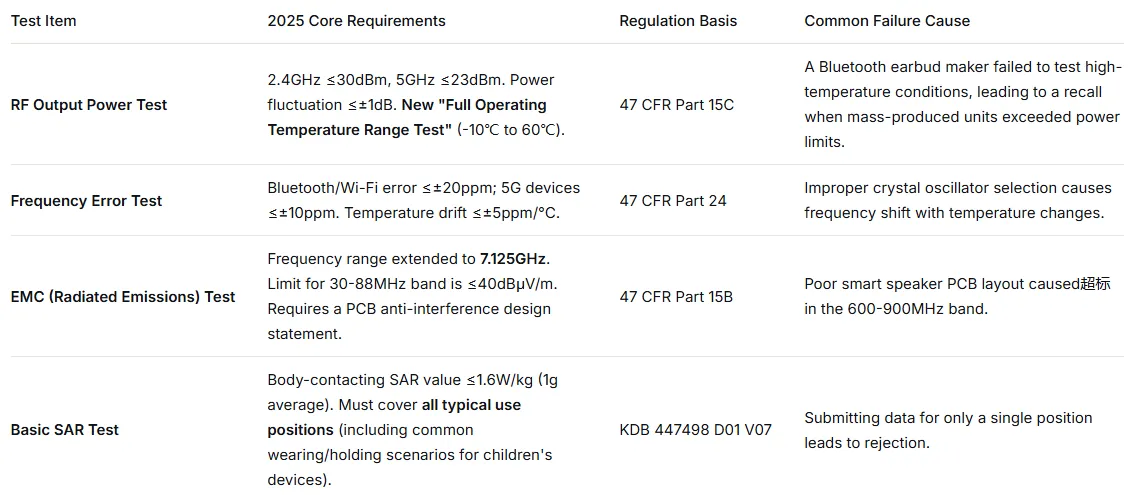Click the "47 CFR Part 15B" regulation cell
The width and height of the screenshot is (1147, 495).
[x=676, y=297]
